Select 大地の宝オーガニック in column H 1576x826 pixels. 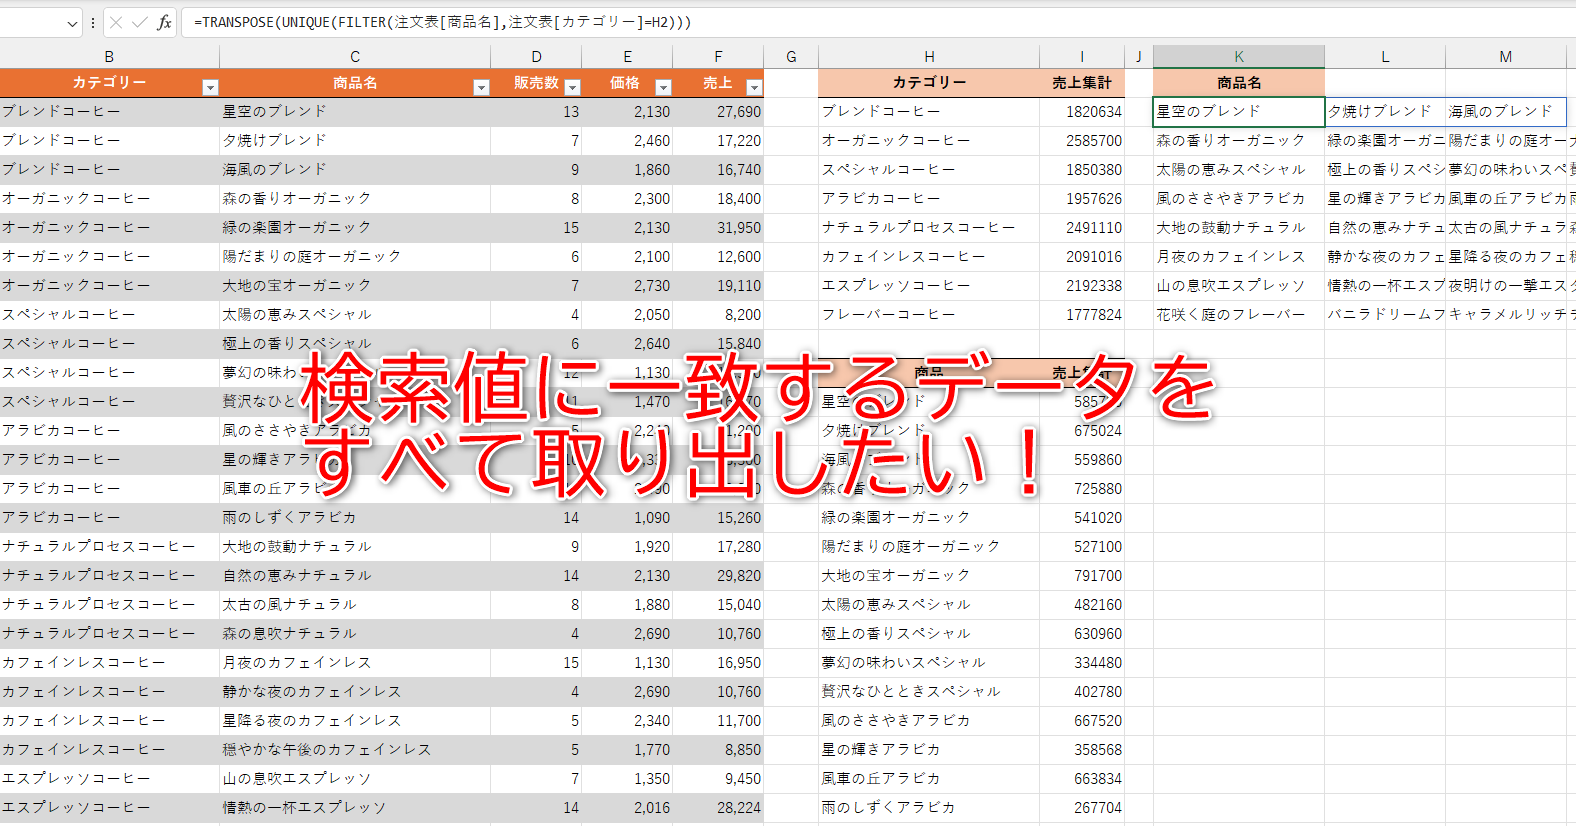pos(929,576)
